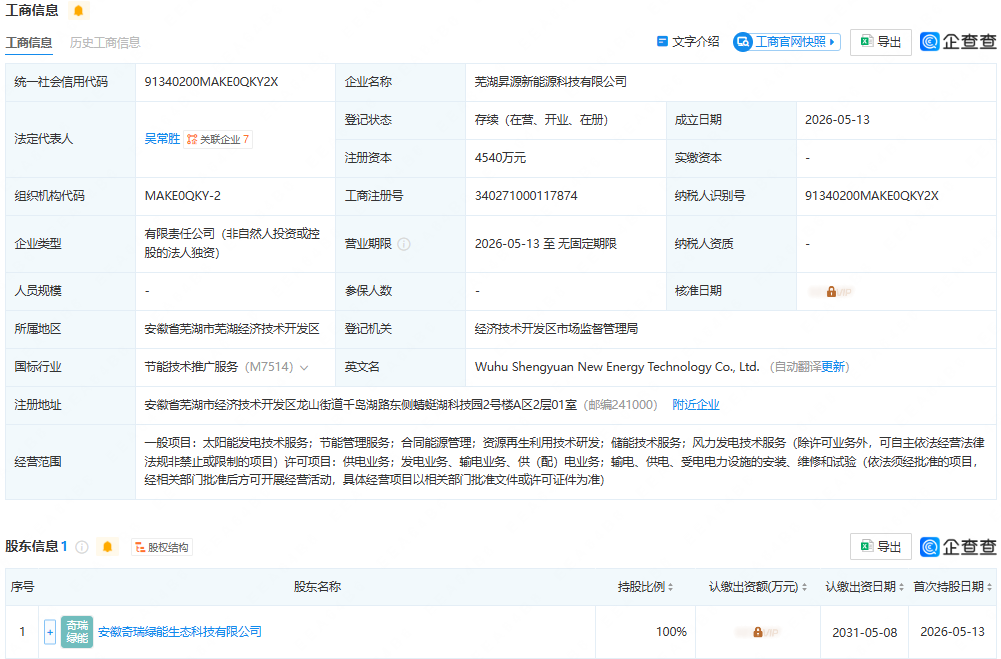Screen dimensions: 1001x659
Task: Select 登记机关 value 经济技术开发区市场监督管理局
Action: [556, 329]
